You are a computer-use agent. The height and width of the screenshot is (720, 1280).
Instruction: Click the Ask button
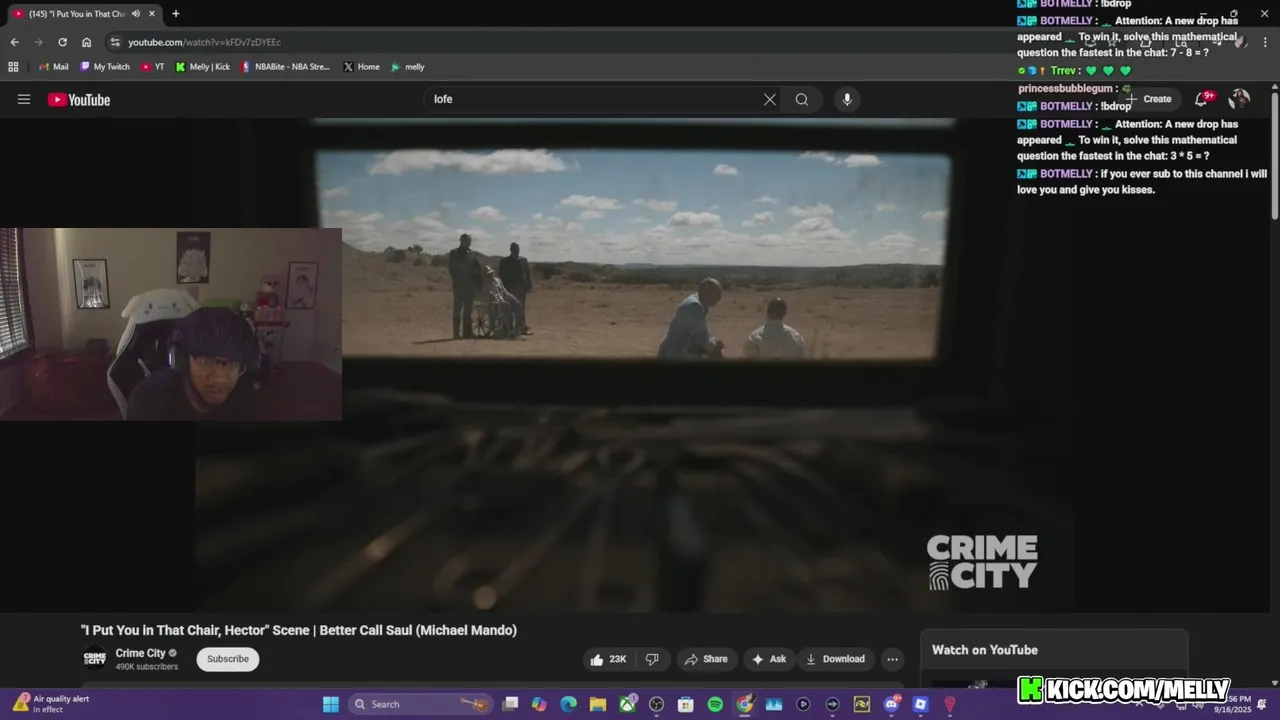[x=769, y=659]
